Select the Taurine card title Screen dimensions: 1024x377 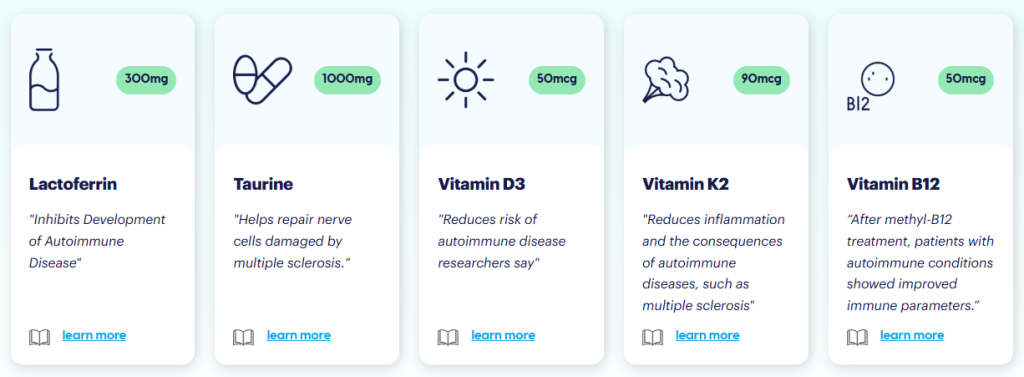point(263,184)
